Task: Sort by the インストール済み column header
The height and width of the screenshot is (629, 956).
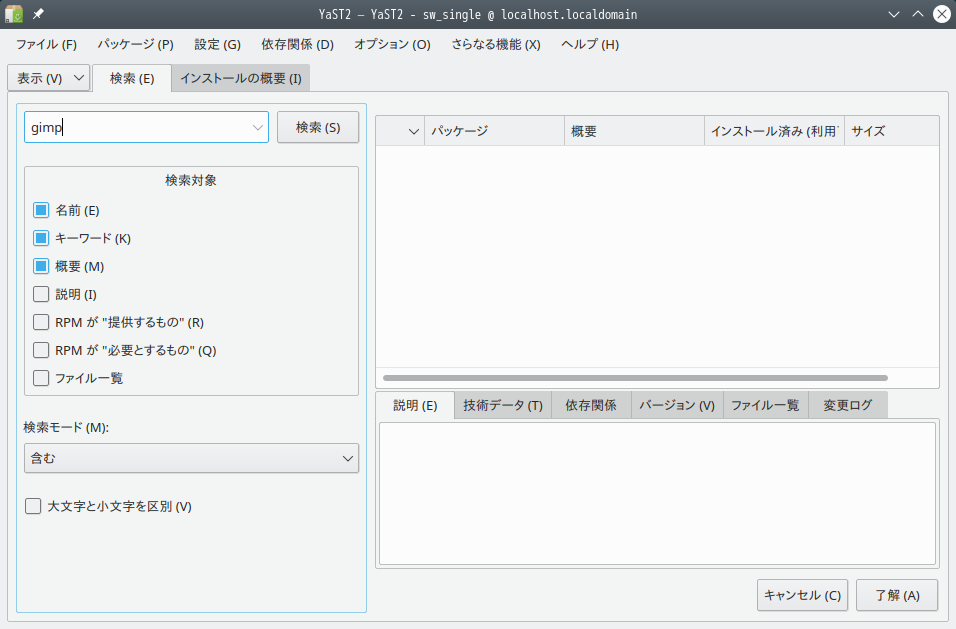Action: [x=774, y=131]
